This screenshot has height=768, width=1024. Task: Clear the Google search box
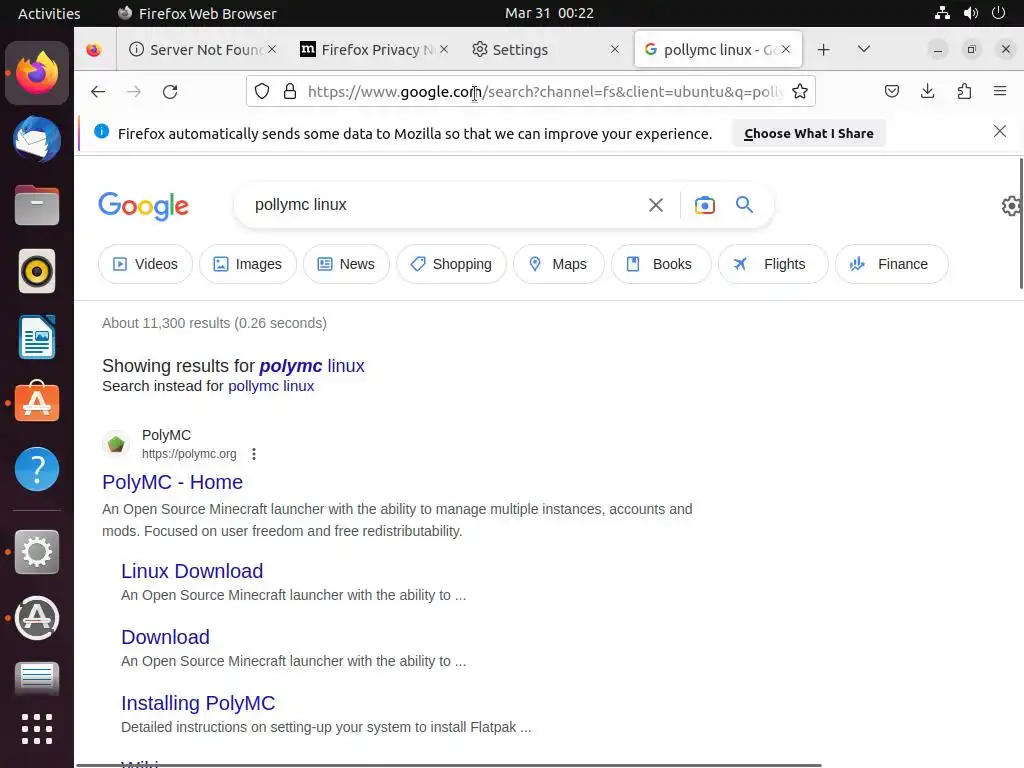coord(656,205)
